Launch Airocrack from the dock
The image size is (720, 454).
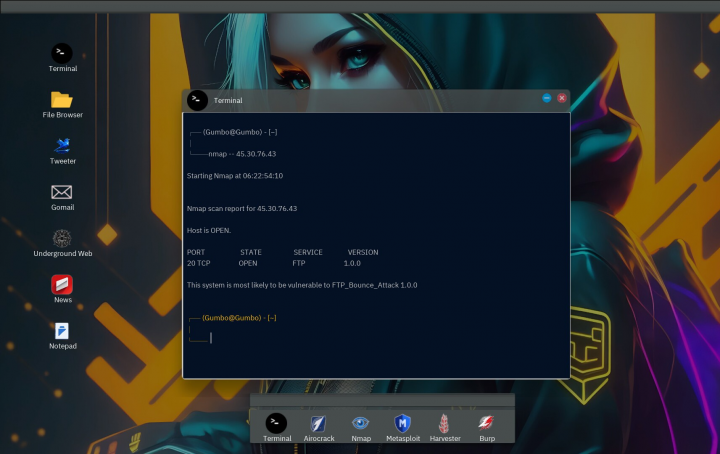coord(318,423)
